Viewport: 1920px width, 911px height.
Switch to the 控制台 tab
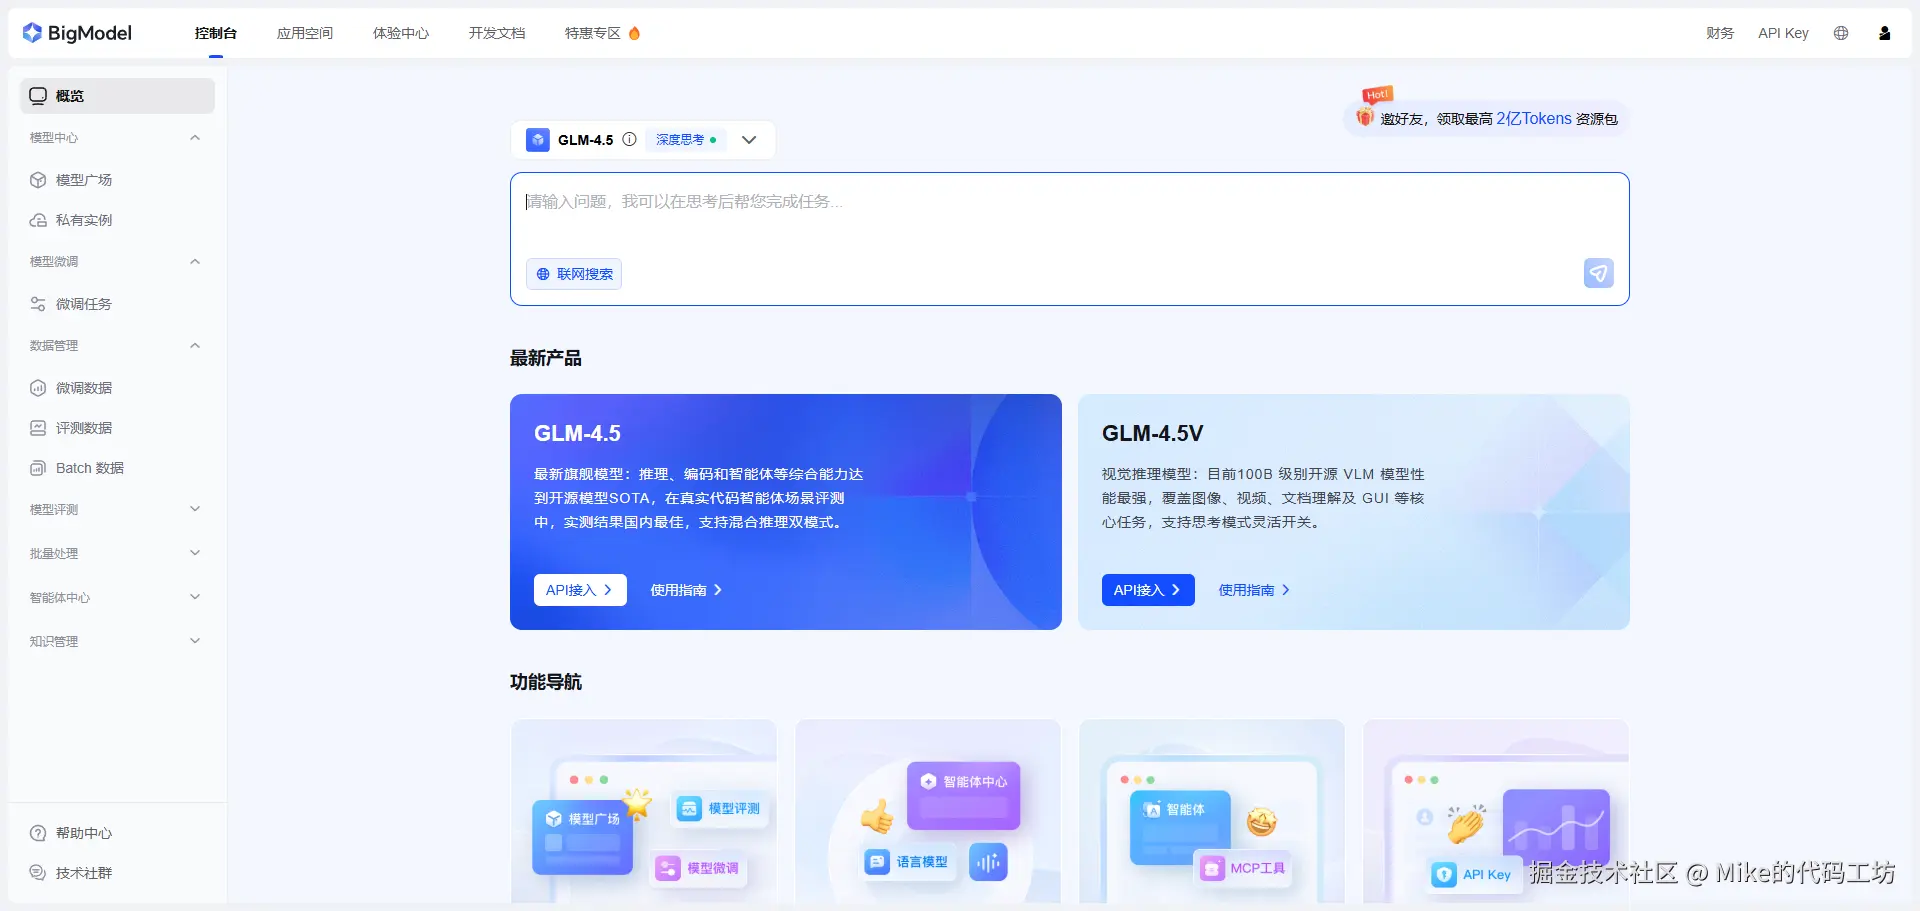pyautogui.click(x=216, y=33)
